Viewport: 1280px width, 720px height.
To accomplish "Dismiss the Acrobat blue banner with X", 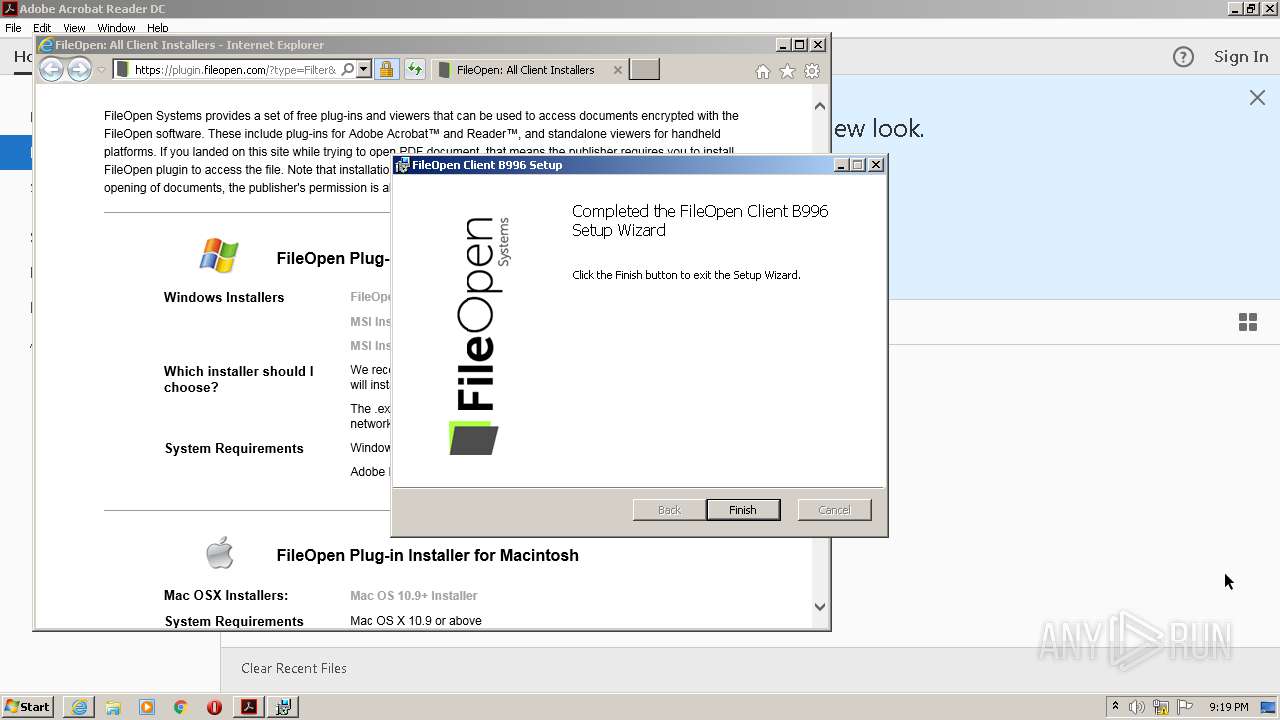I will (x=1257, y=97).
